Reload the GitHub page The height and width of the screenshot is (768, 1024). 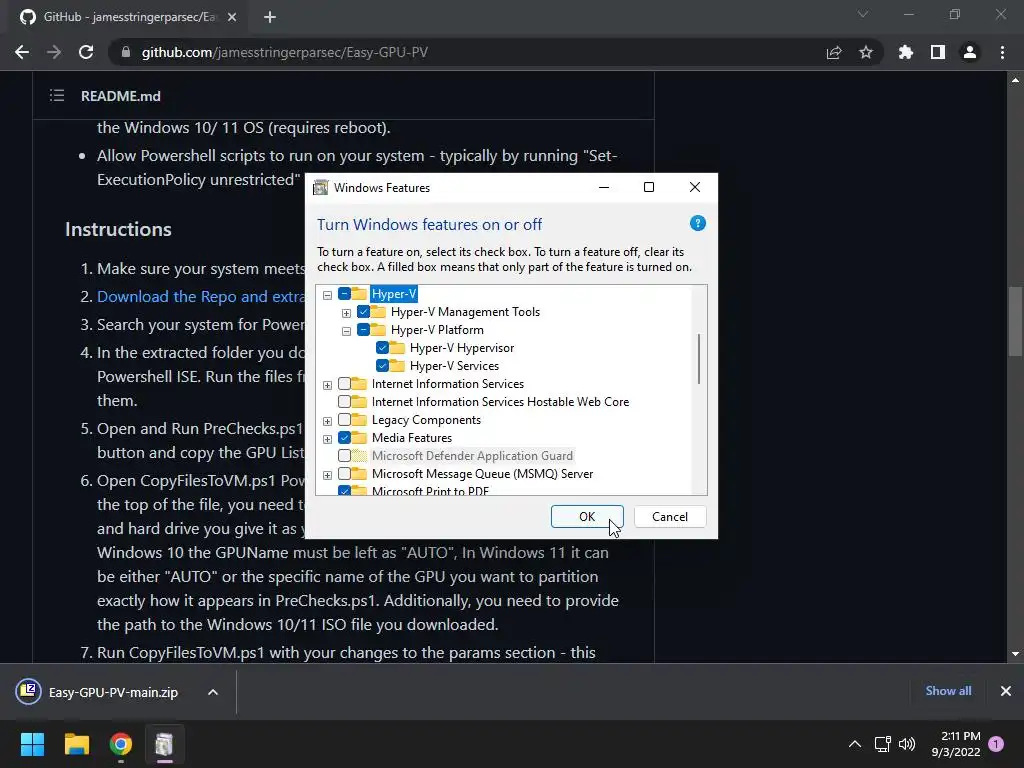click(x=86, y=52)
